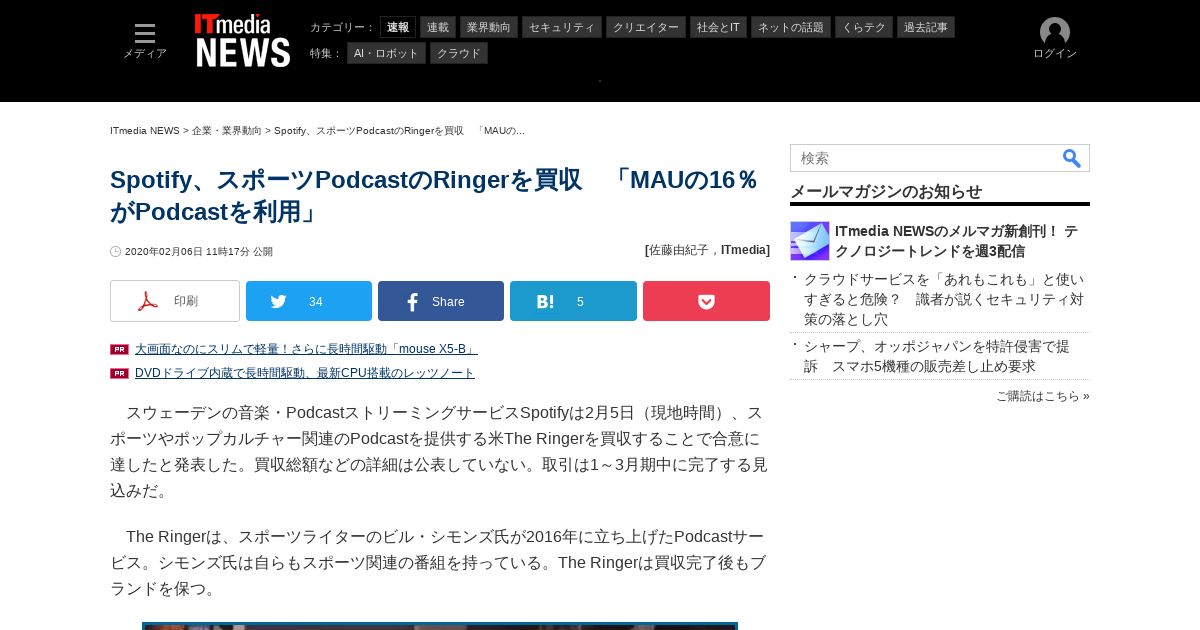Click ITmedia NEWS breadcrumb link
The width and height of the screenshot is (1200, 630).
pyautogui.click(x=145, y=131)
